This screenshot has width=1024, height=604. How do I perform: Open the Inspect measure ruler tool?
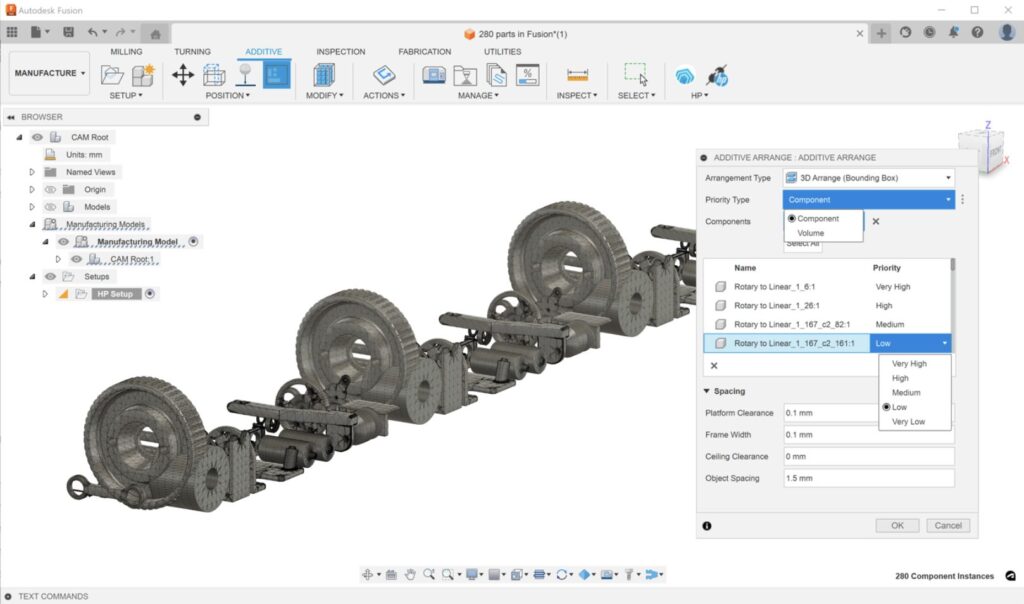pyautogui.click(x=577, y=75)
